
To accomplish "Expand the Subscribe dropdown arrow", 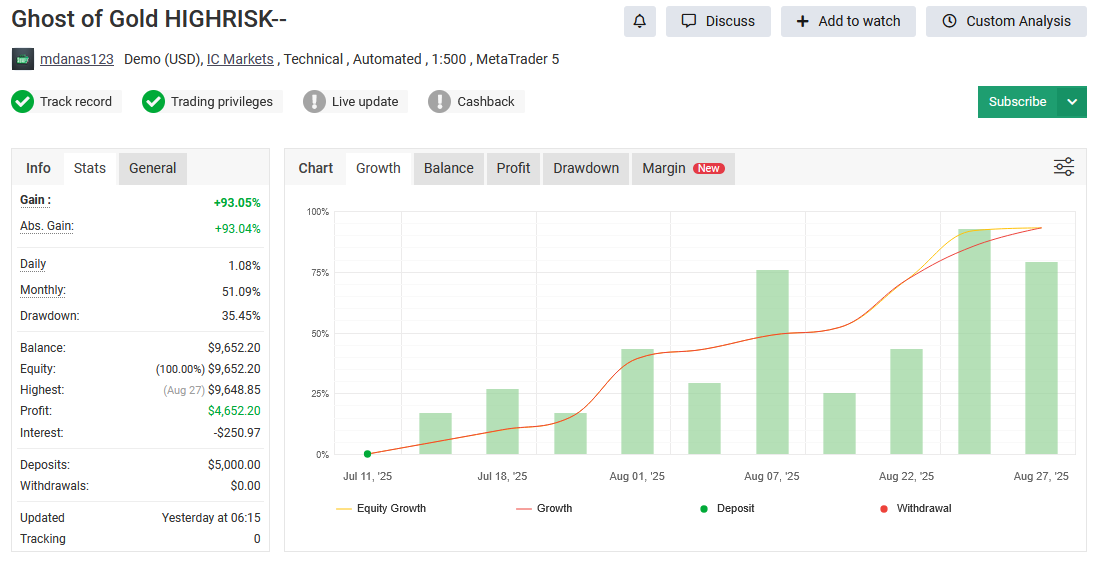I will pos(1072,102).
